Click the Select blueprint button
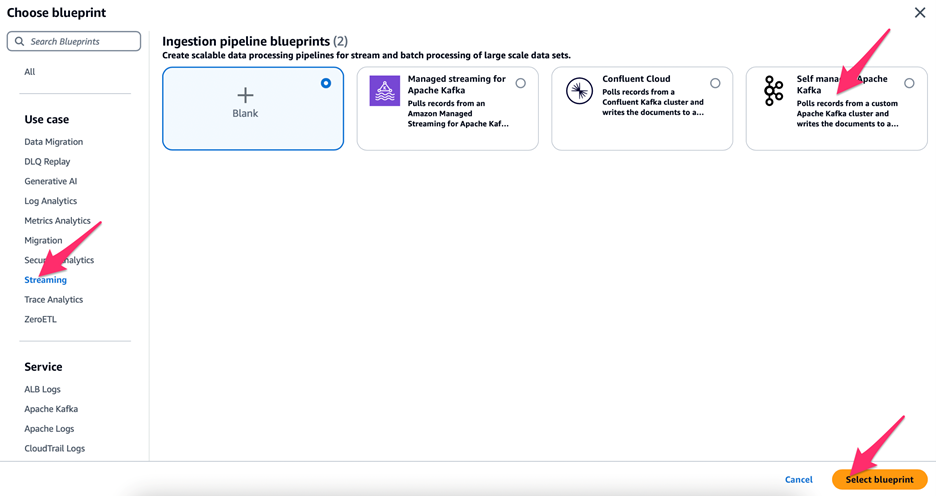 879,479
